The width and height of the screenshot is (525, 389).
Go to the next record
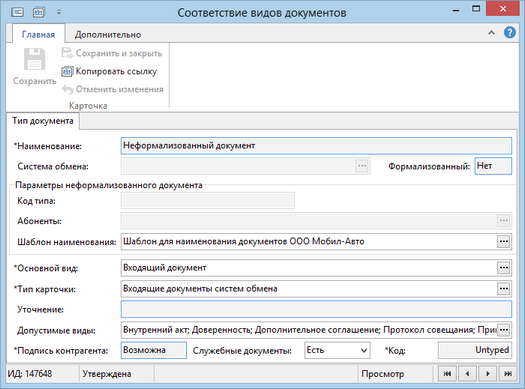pyautogui.click(x=488, y=374)
